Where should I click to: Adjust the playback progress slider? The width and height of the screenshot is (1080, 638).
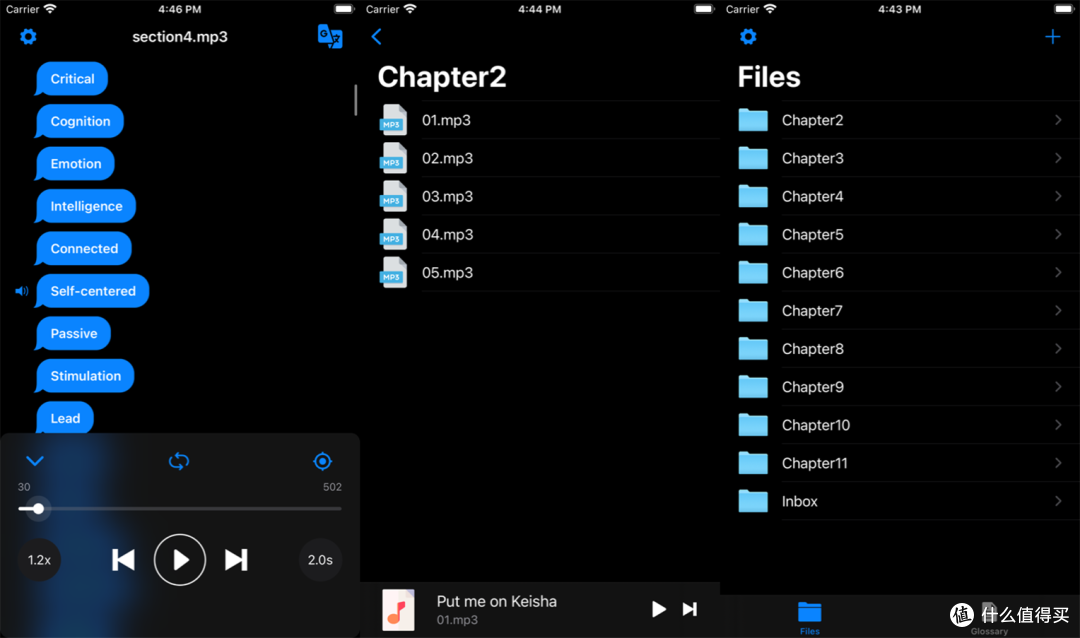[x=180, y=509]
